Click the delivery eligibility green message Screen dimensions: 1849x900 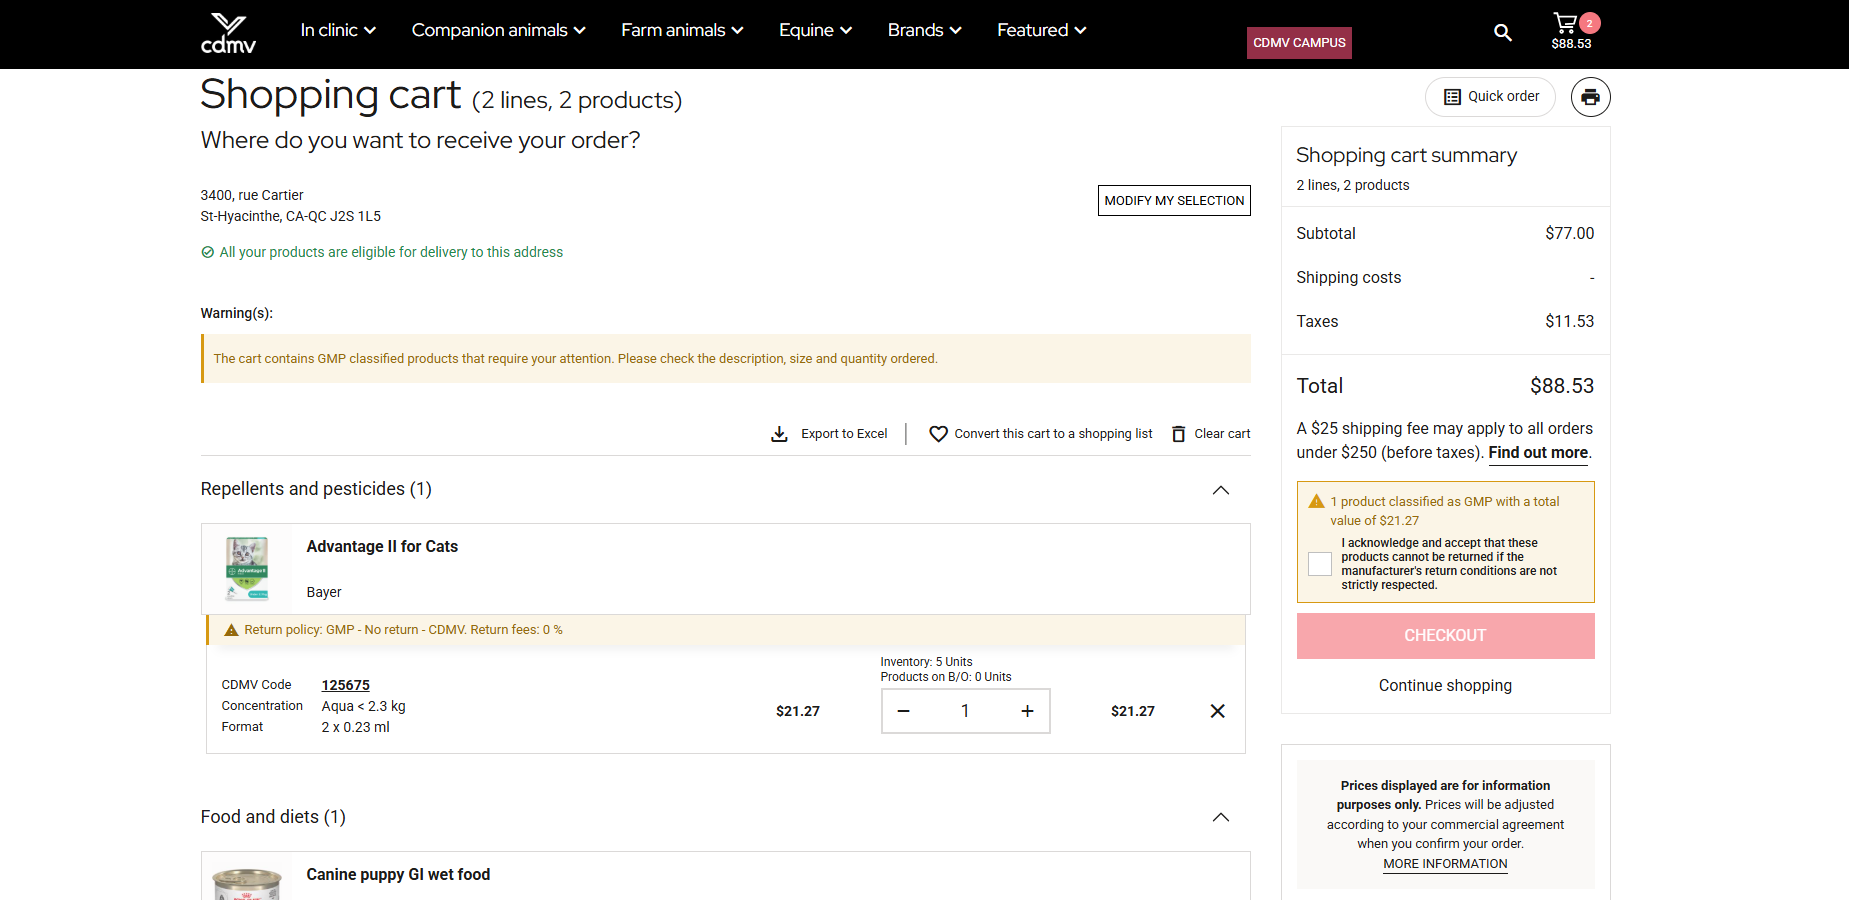point(391,253)
